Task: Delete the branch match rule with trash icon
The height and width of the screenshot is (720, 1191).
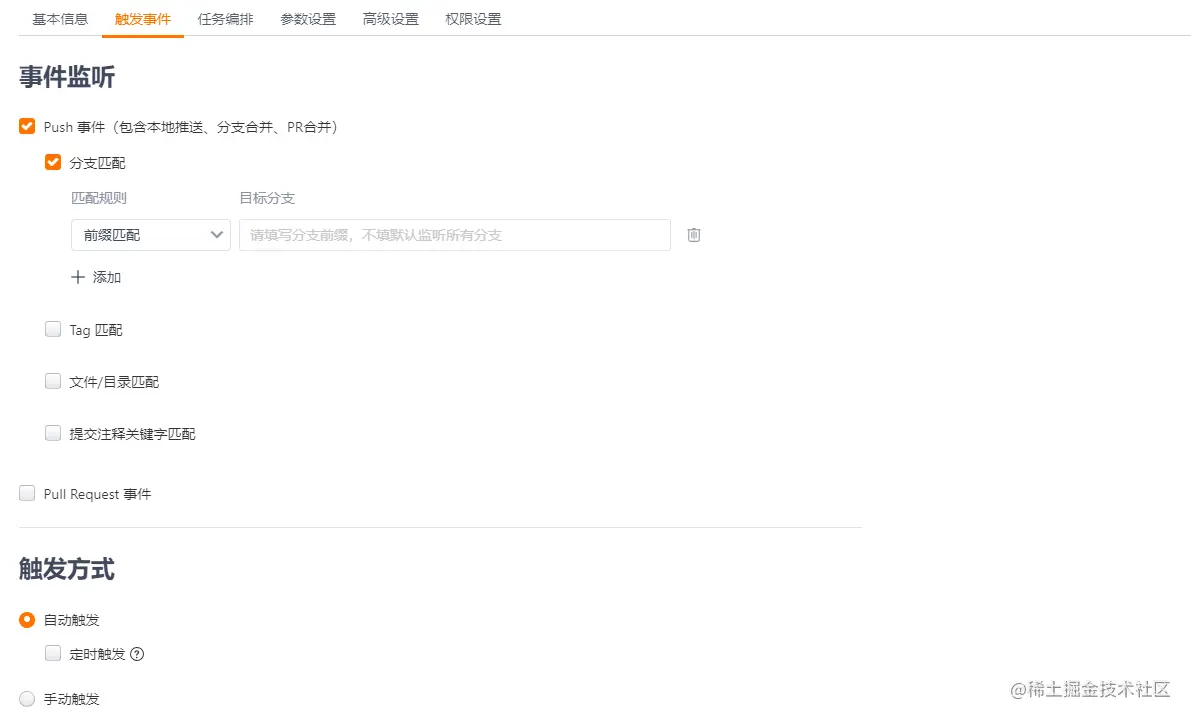Action: 693,235
